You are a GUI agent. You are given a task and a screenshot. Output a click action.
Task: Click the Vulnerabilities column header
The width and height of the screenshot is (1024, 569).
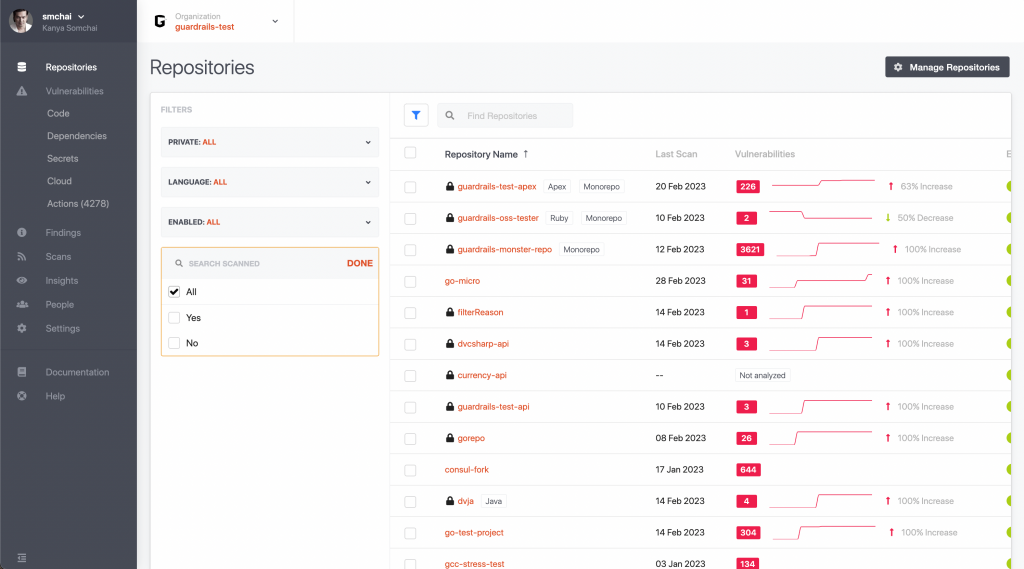coord(765,154)
